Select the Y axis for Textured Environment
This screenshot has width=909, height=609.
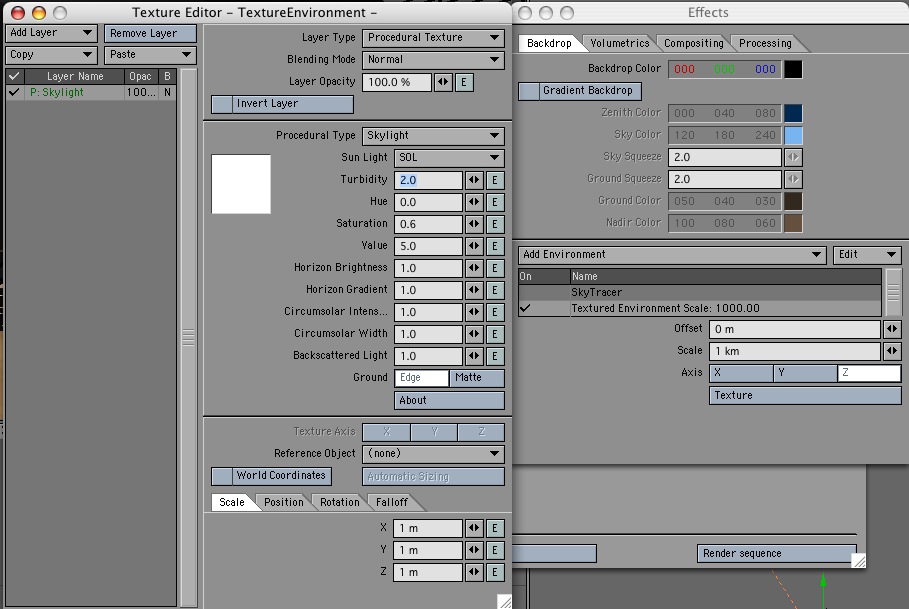(805, 373)
